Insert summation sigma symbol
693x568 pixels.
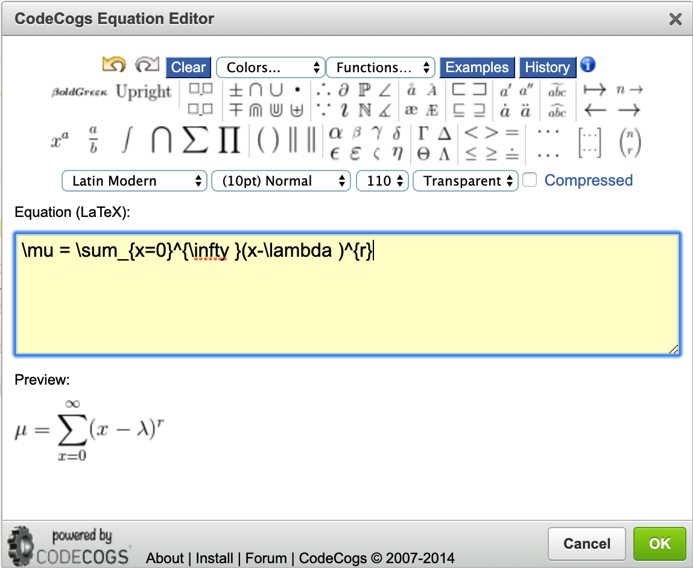195,139
